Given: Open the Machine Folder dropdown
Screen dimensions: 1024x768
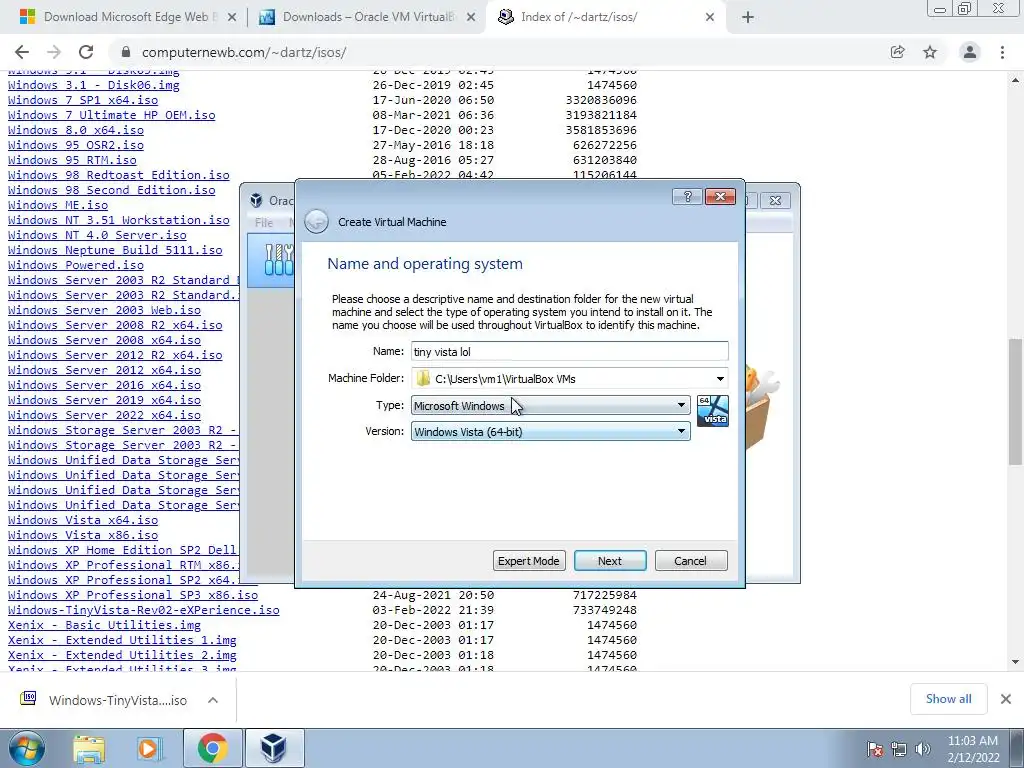Looking at the screenshot, I should coord(720,379).
